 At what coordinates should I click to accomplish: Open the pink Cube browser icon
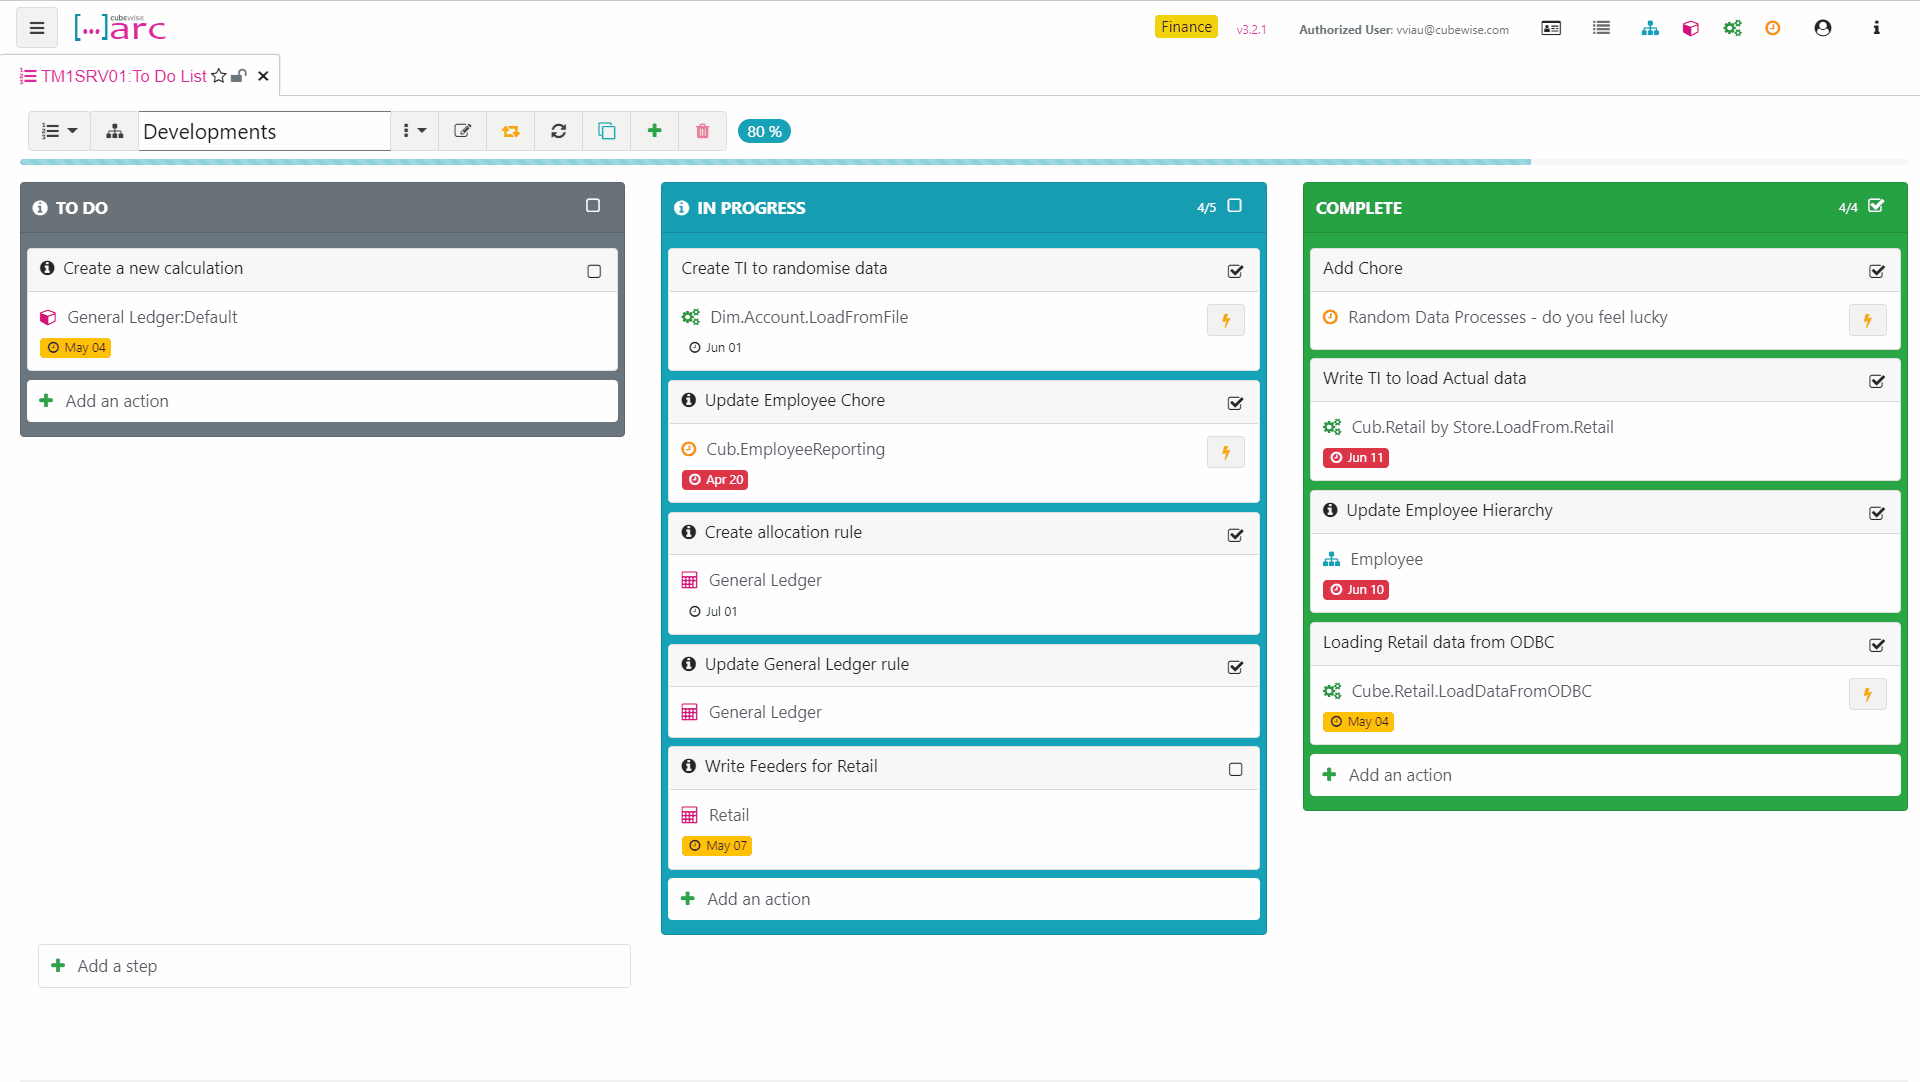tap(1690, 28)
